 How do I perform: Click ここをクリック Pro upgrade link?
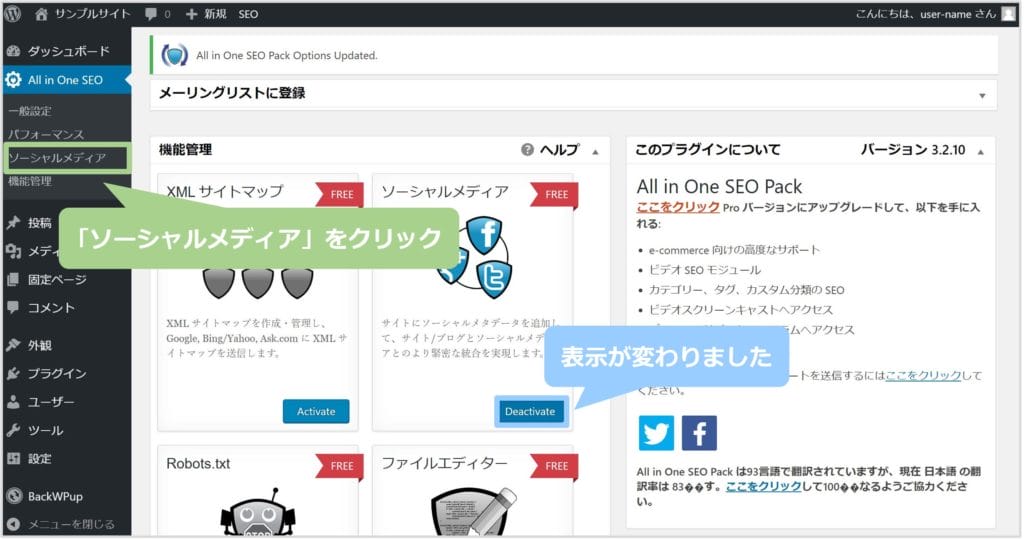678,207
